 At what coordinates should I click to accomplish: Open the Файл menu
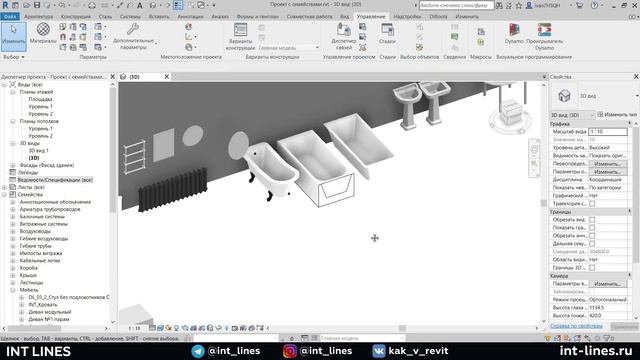click(9, 17)
